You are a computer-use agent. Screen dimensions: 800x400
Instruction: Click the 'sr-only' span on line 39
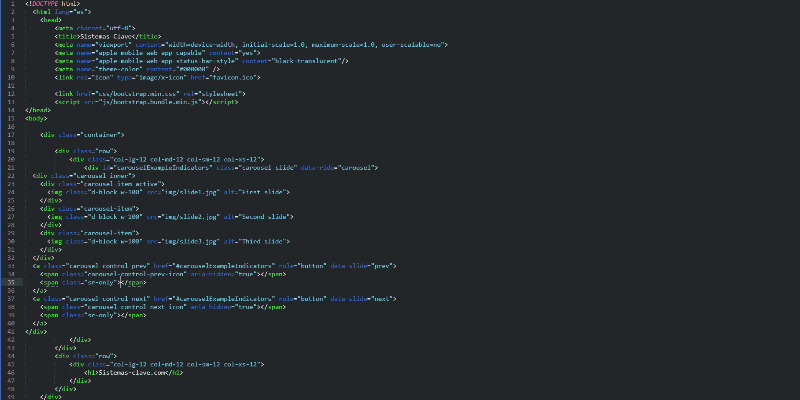pos(93,315)
